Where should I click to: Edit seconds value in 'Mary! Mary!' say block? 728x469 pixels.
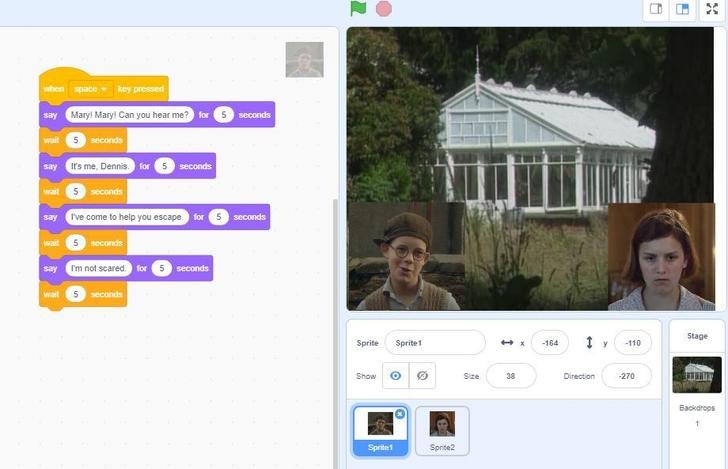click(x=223, y=115)
